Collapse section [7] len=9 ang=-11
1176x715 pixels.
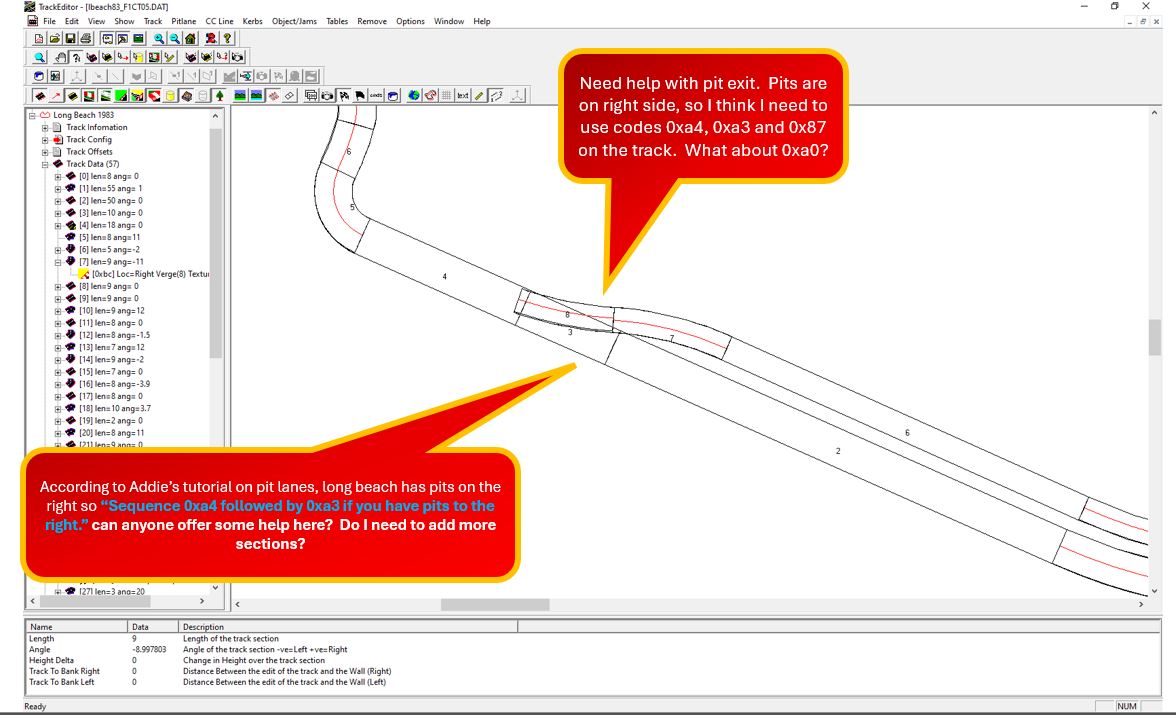[x=58, y=262]
